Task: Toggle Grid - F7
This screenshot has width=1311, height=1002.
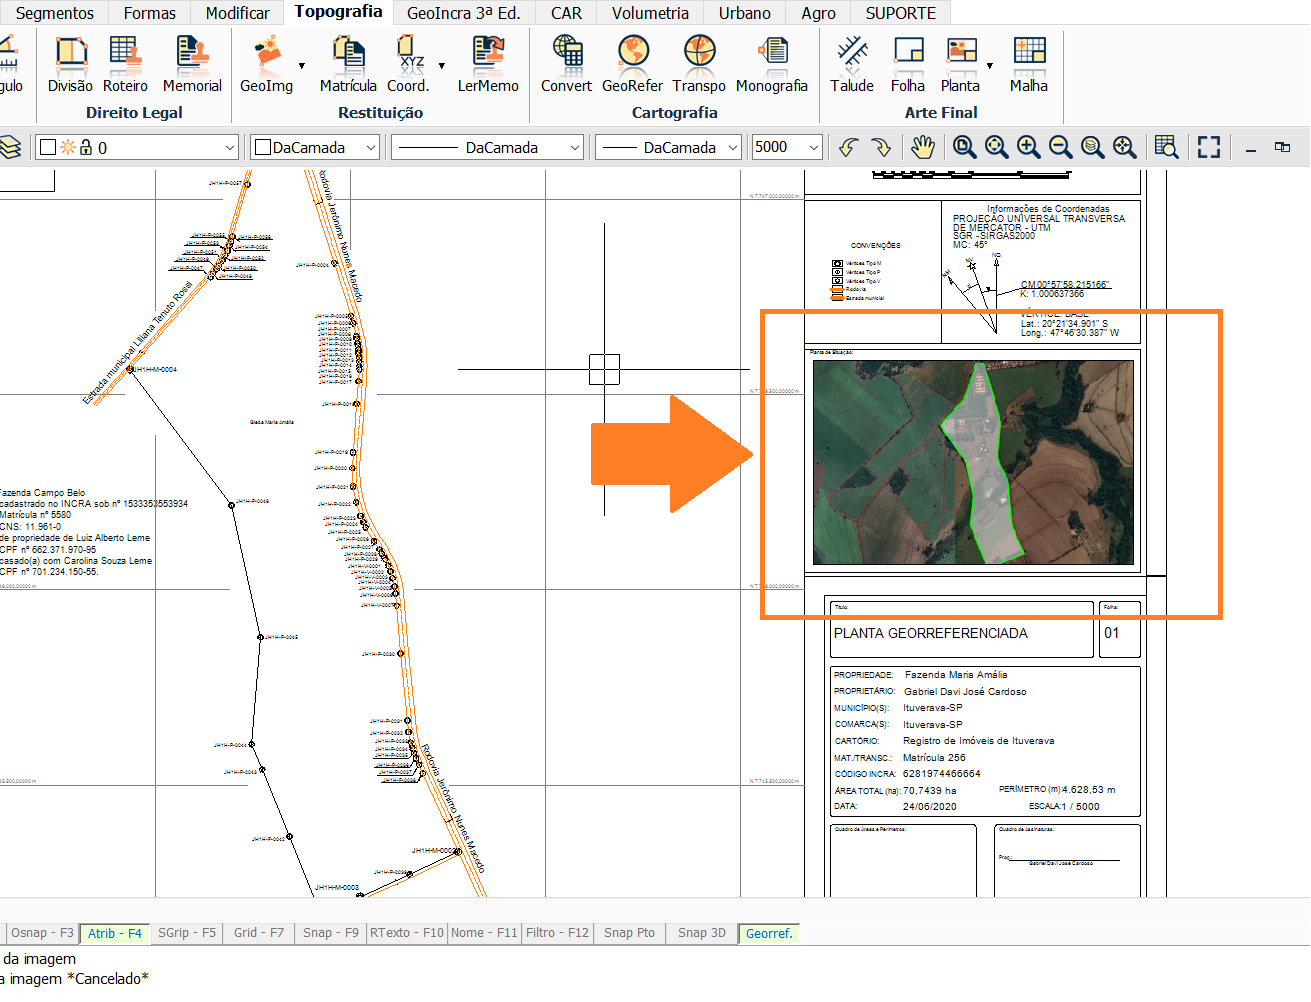Action: (x=259, y=932)
